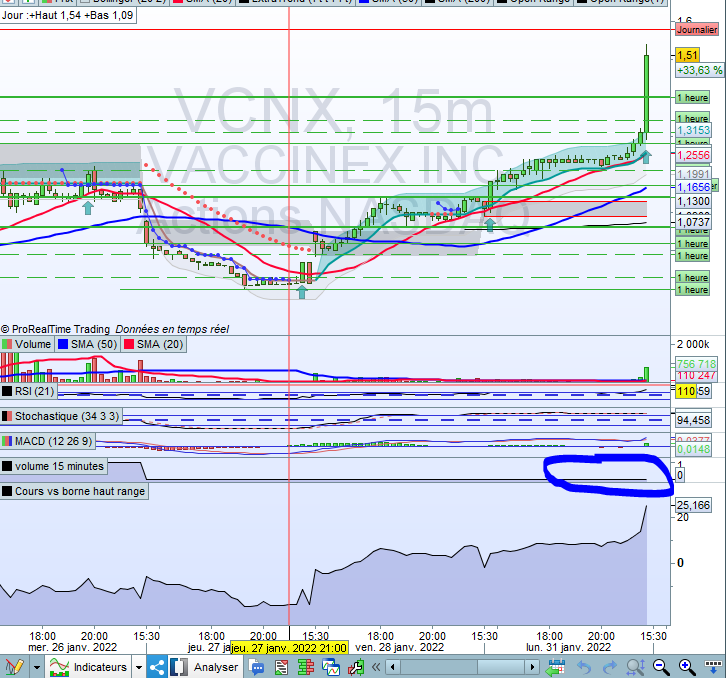Click the yellow jeu. 27 janv. 2022 21:00 time label
Viewport: 726px width, 678px height.
click(288, 648)
